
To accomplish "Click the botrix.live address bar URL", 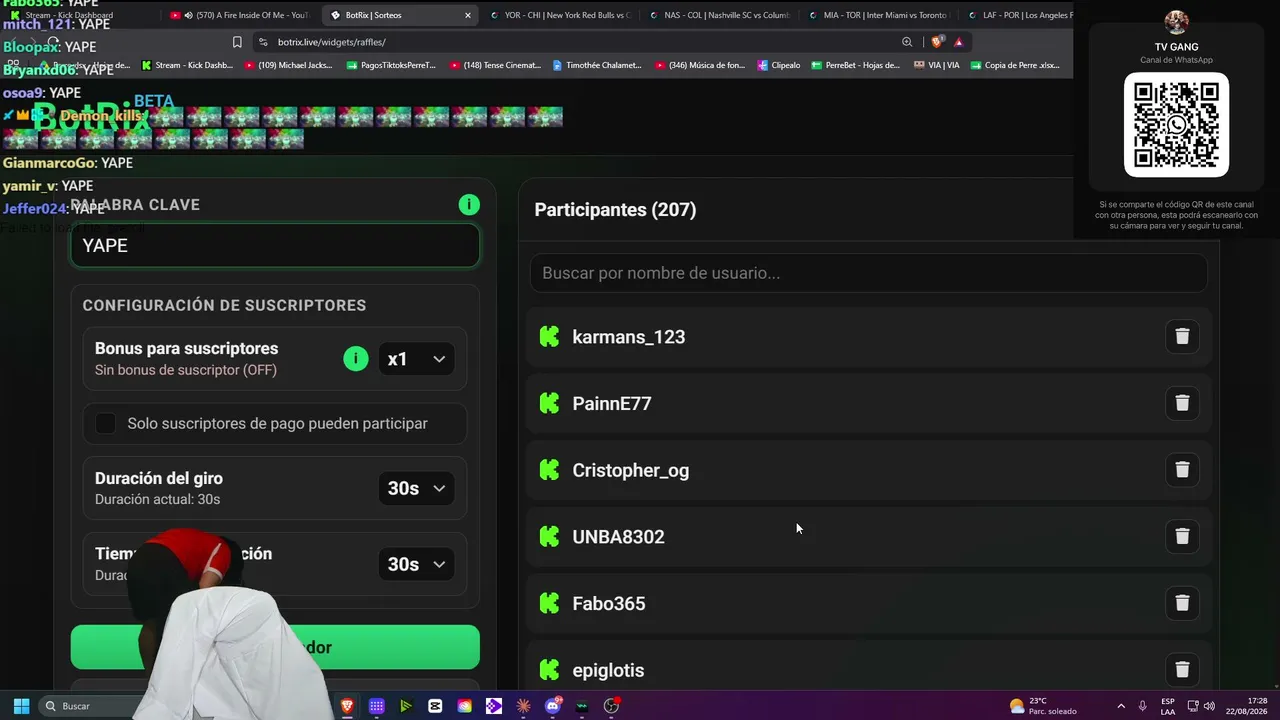I will pyautogui.click(x=331, y=42).
